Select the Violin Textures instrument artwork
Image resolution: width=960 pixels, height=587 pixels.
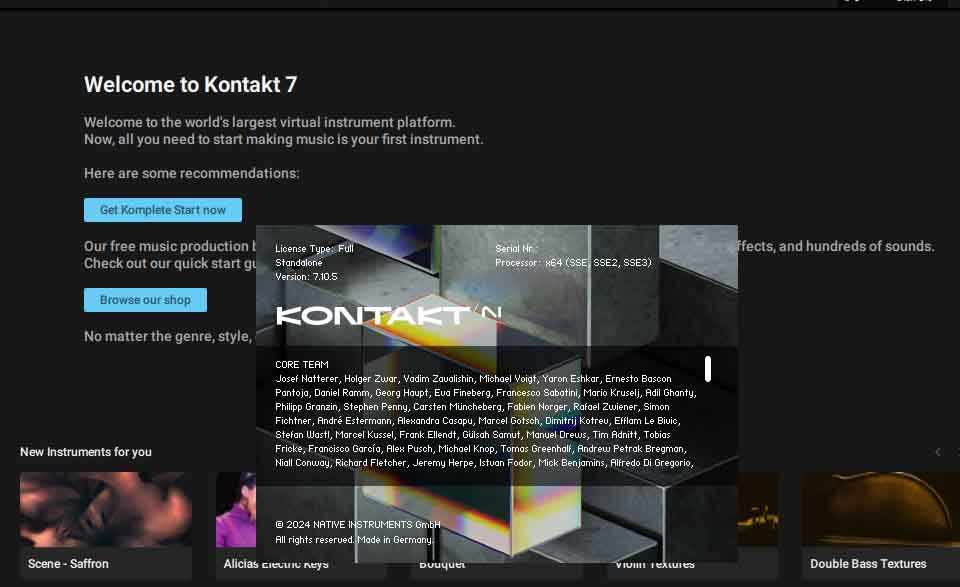(758, 509)
